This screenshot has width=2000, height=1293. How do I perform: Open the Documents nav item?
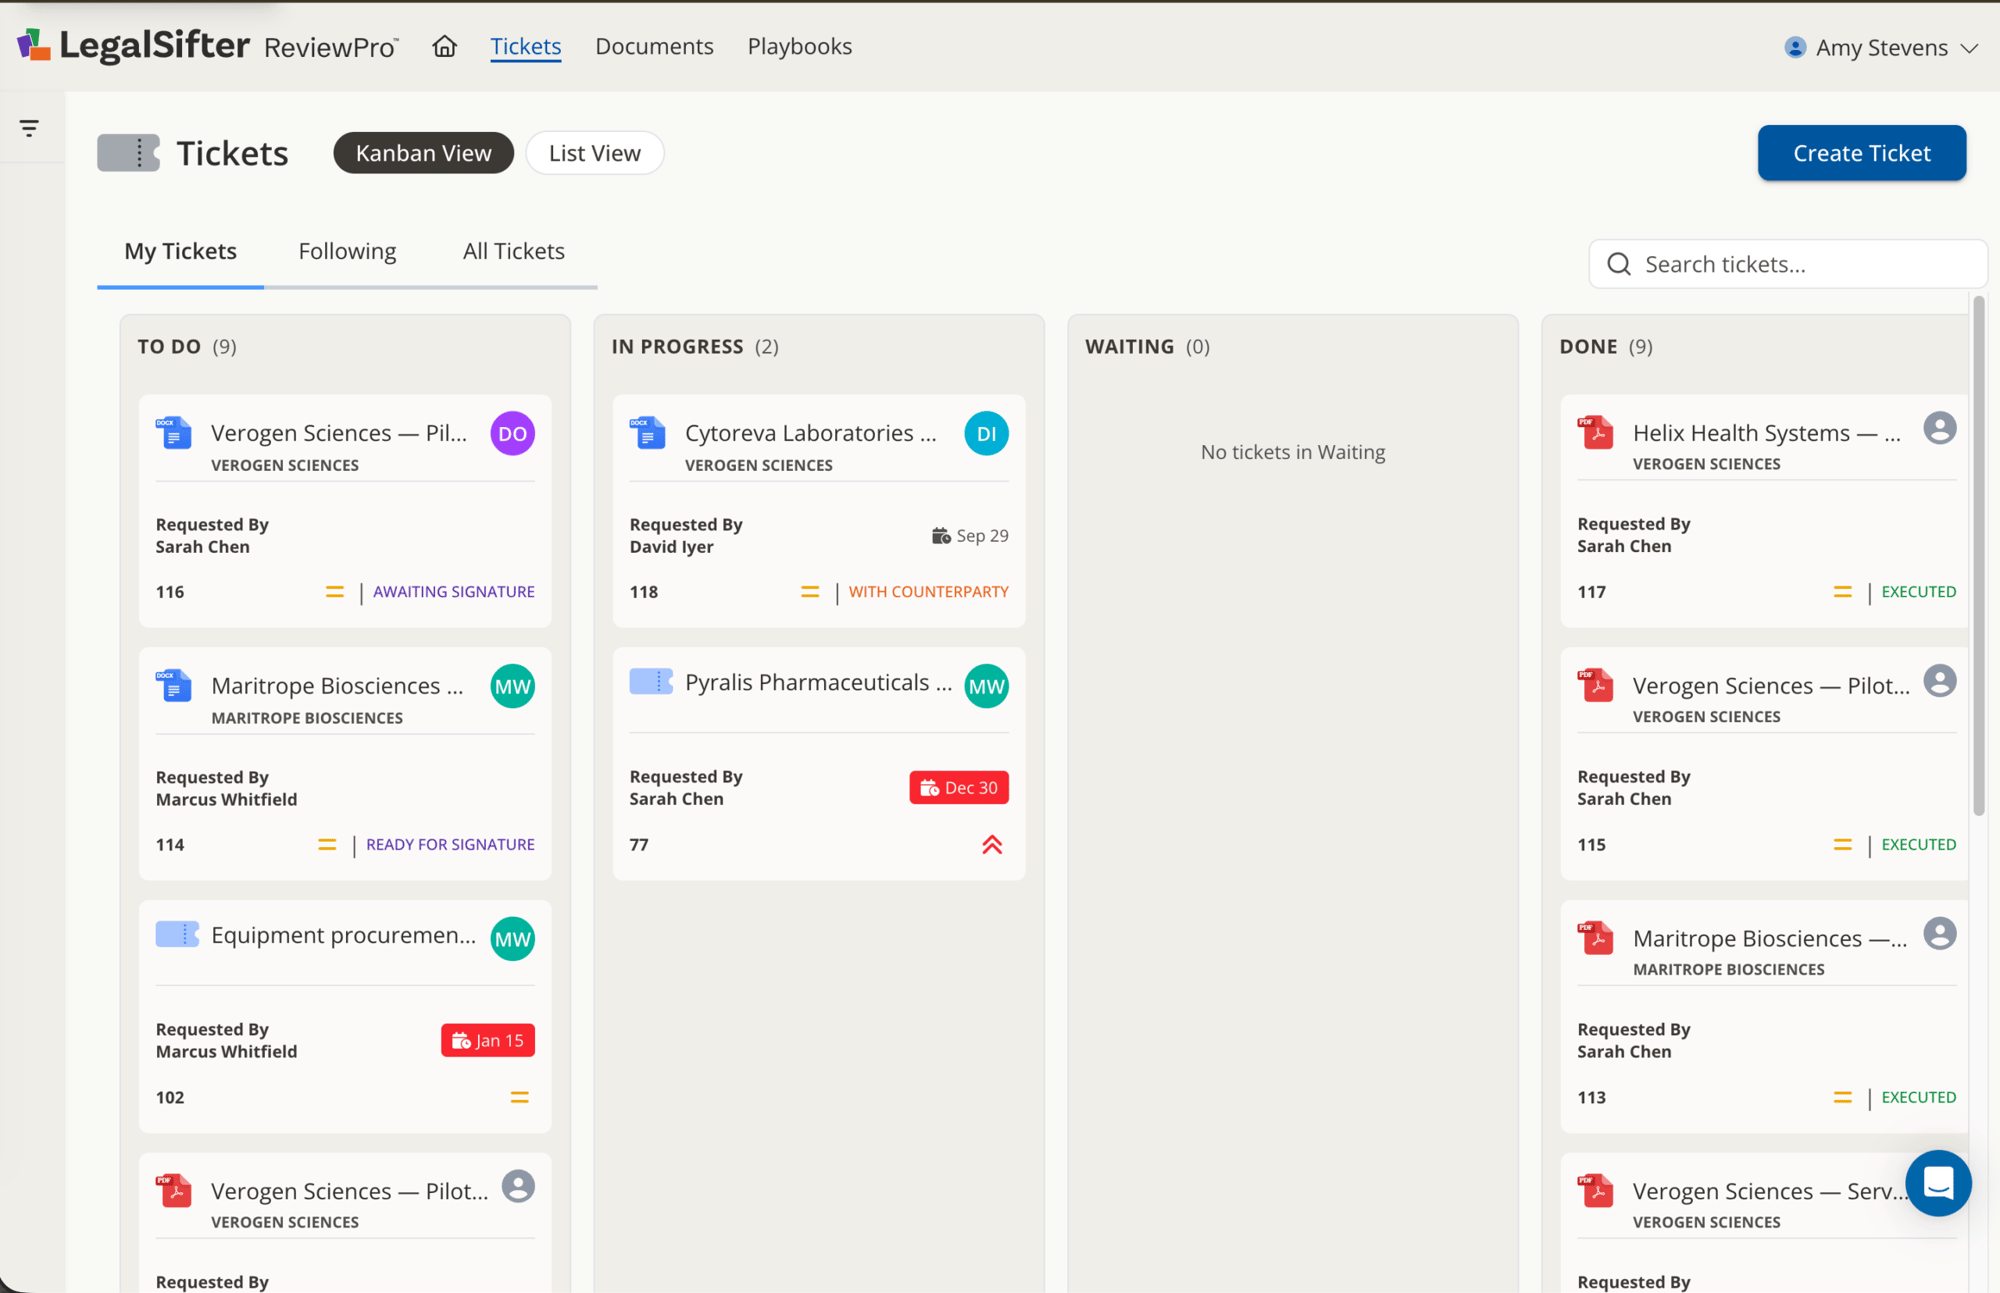pos(655,46)
